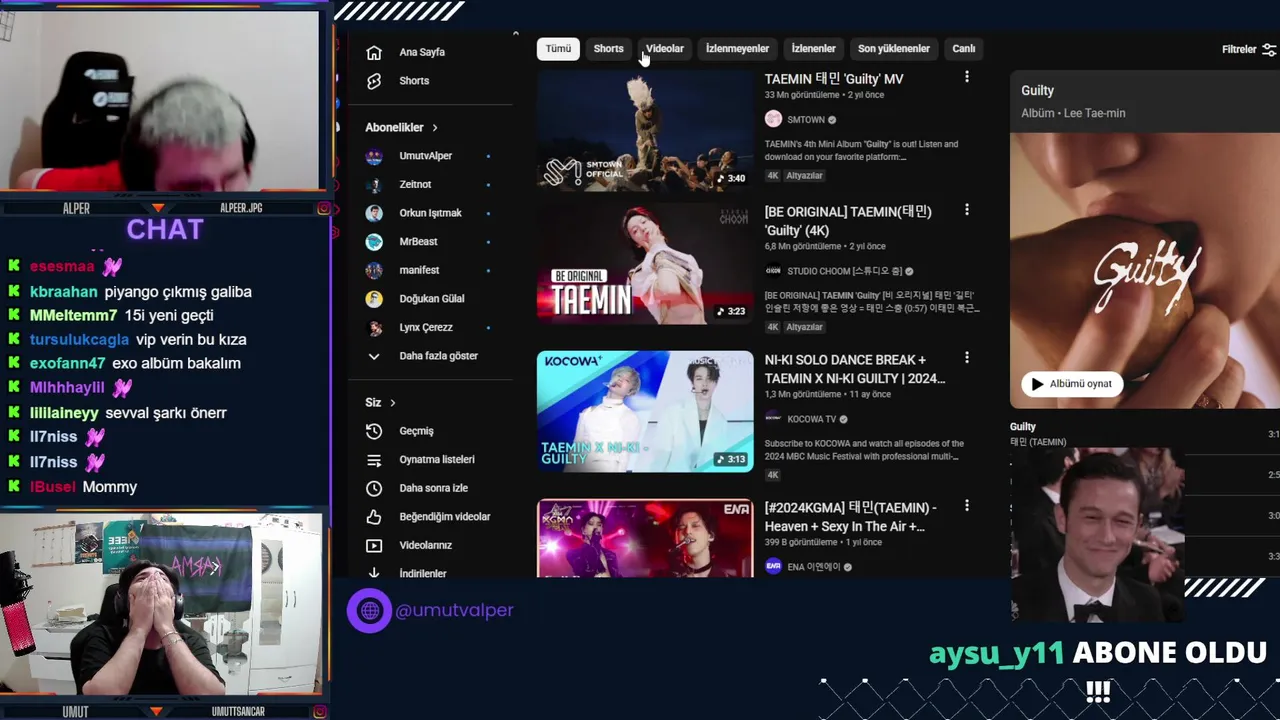The width and height of the screenshot is (1280, 720).
Task: Open Daha sonra izle clock icon
Action: 374,488
